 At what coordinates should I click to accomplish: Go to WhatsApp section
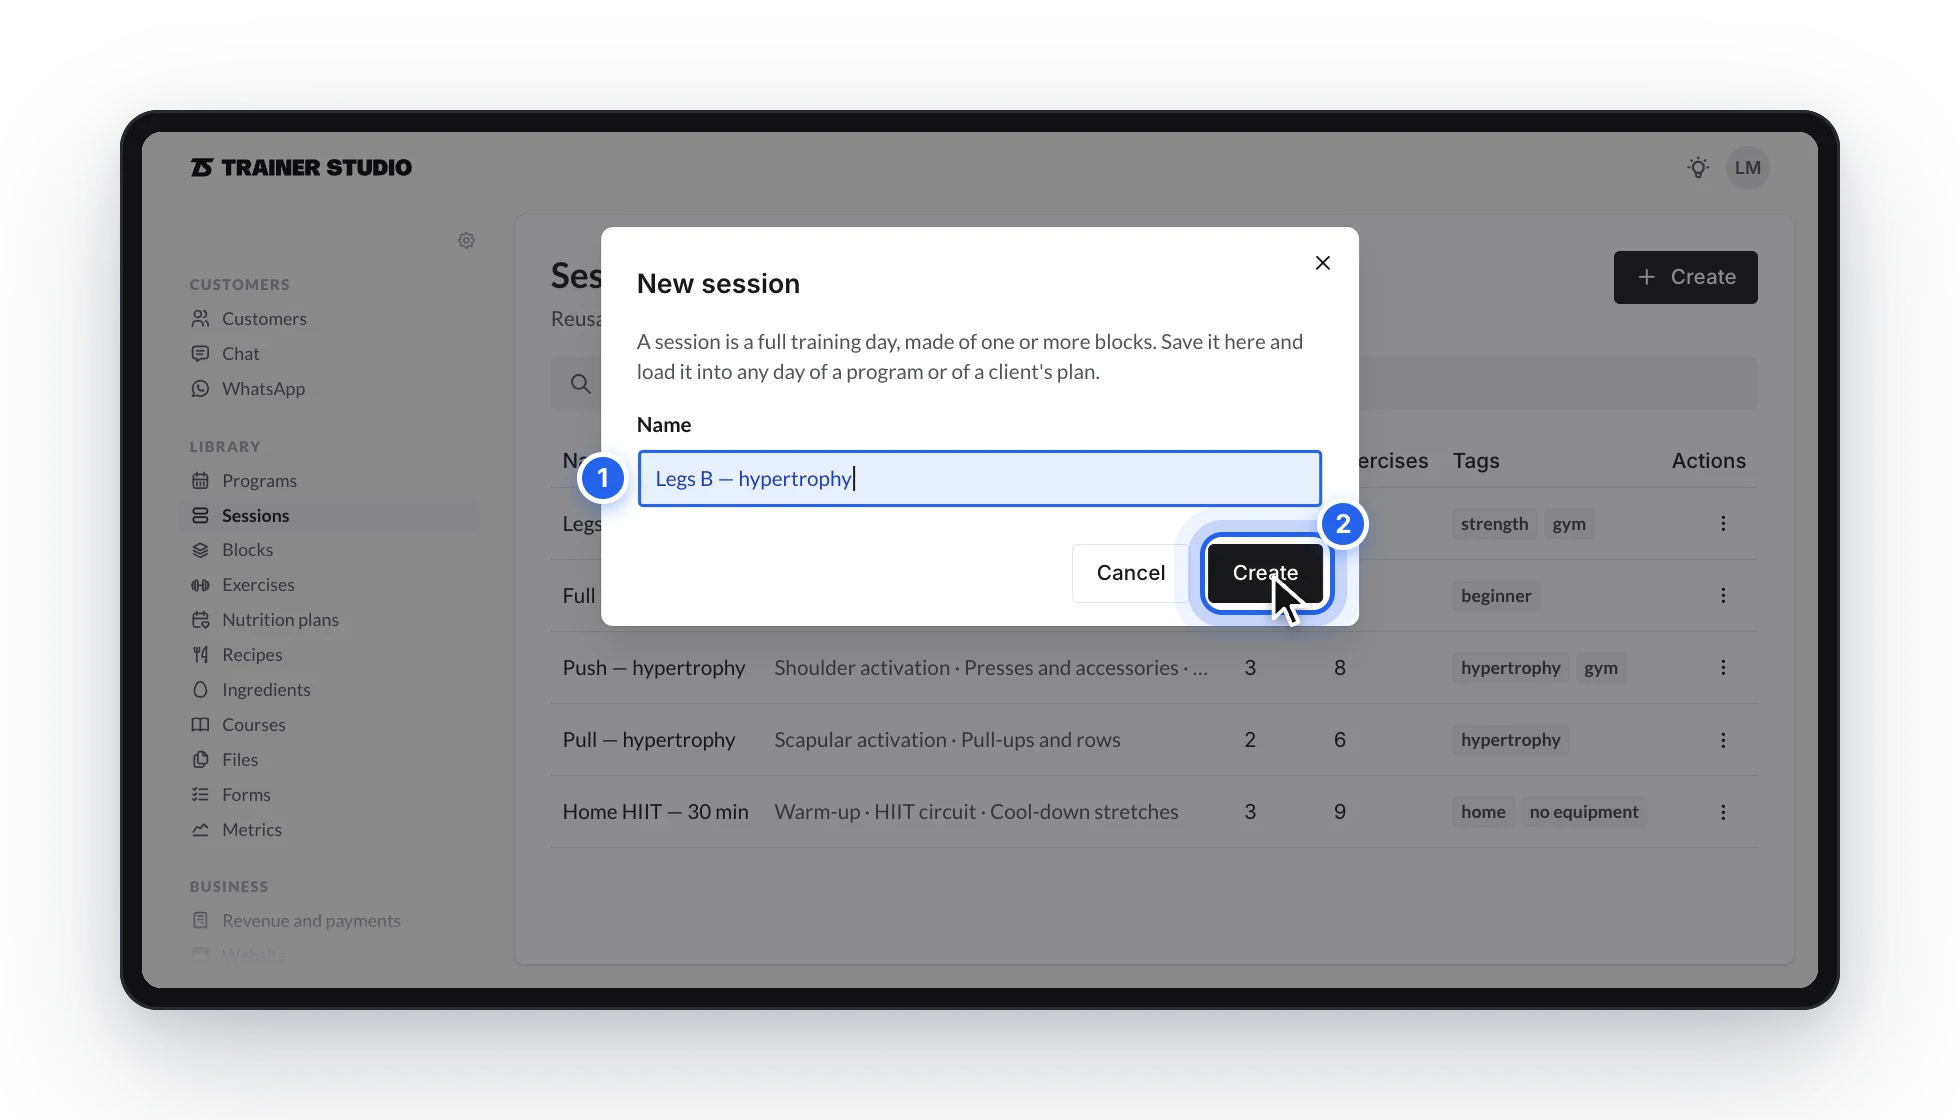click(x=263, y=388)
